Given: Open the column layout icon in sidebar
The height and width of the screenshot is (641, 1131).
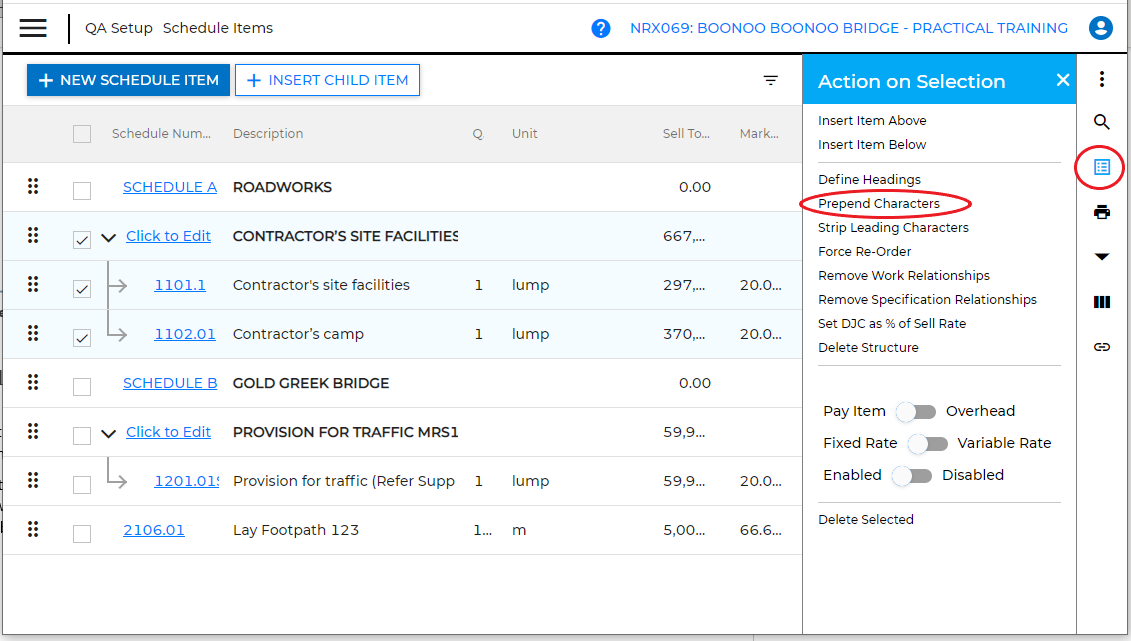Looking at the screenshot, I should (1101, 302).
